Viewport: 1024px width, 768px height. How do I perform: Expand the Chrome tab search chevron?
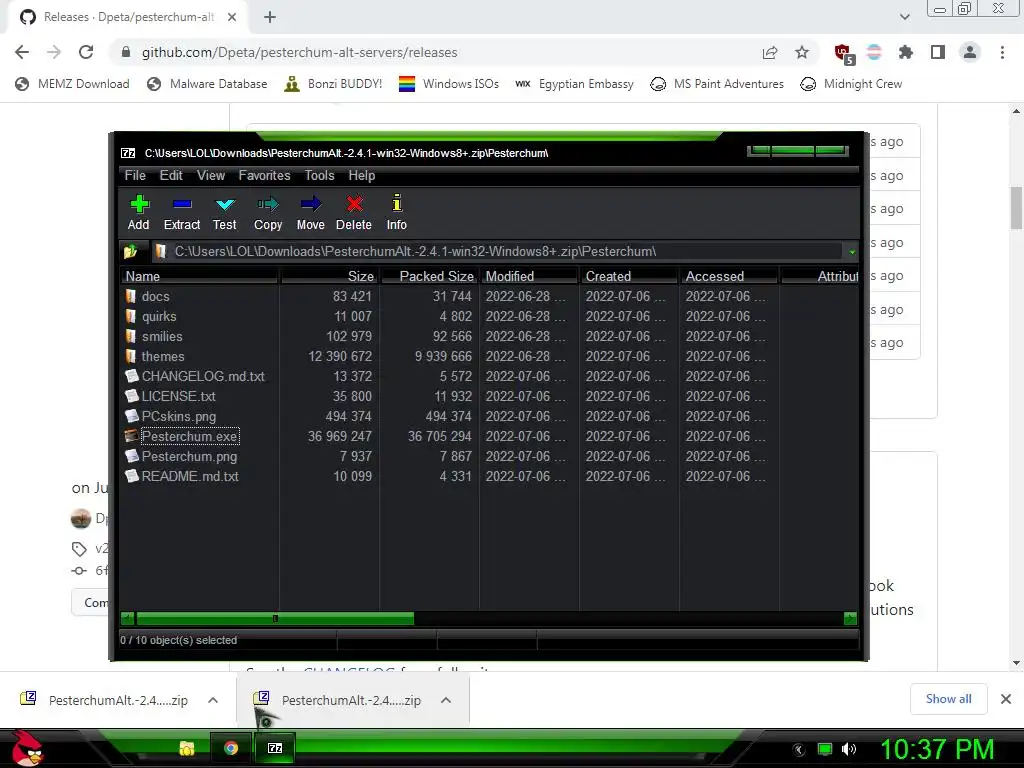904,18
